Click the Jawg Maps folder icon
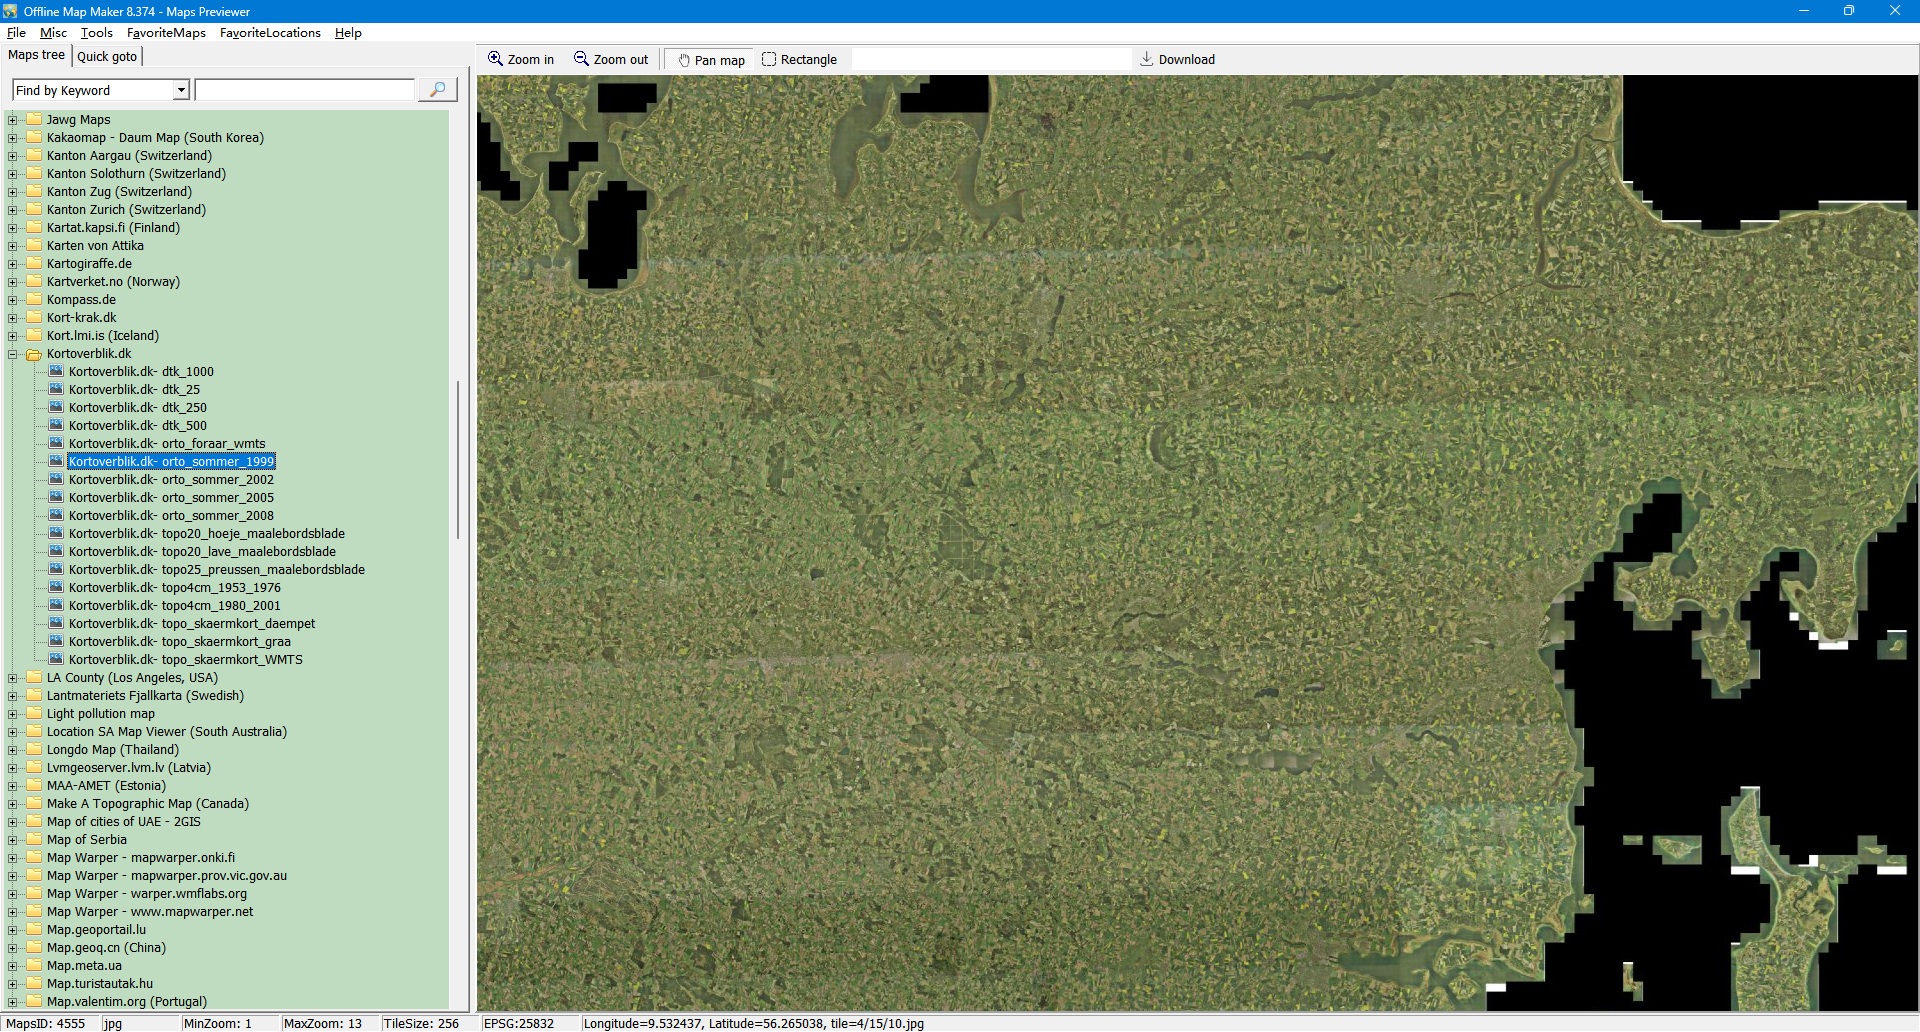Image resolution: width=1920 pixels, height=1032 pixels. tap(34, 119)
